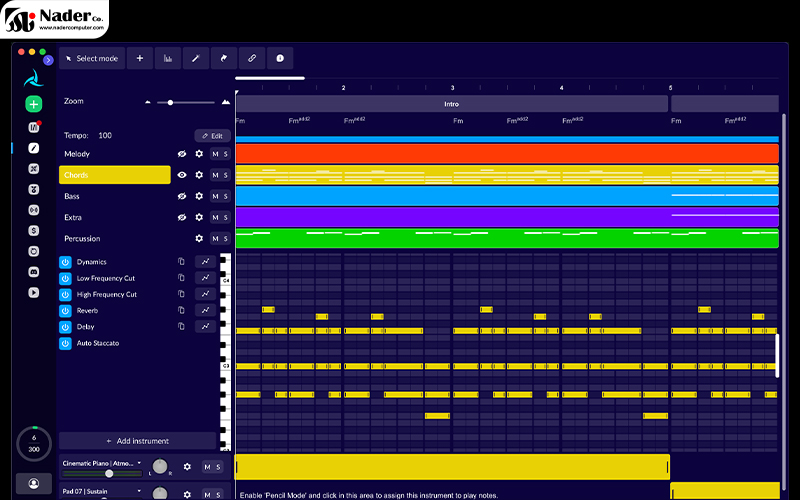The height and width of the screenshot is (500, 800).
Task: Open the user profile icon at bottom left
Action: tap(34, 483)
